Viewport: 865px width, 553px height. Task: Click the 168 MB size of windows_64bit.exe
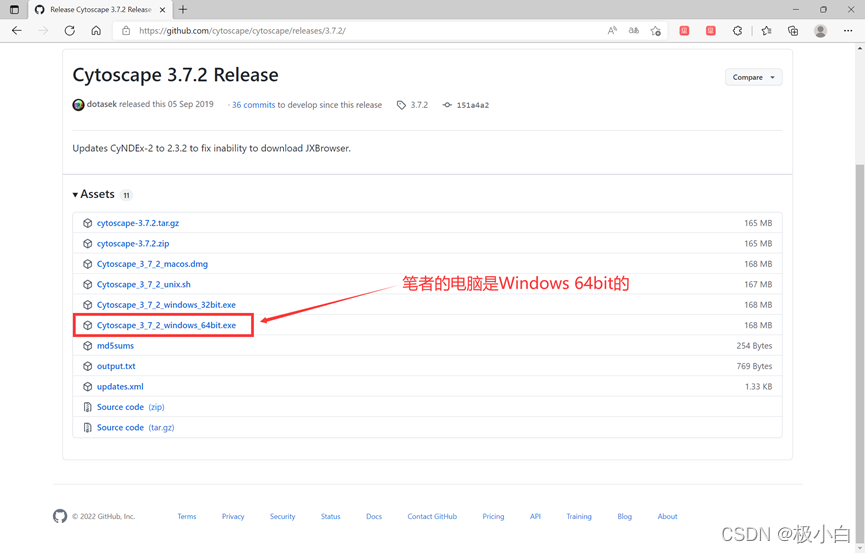coord(758,325)
